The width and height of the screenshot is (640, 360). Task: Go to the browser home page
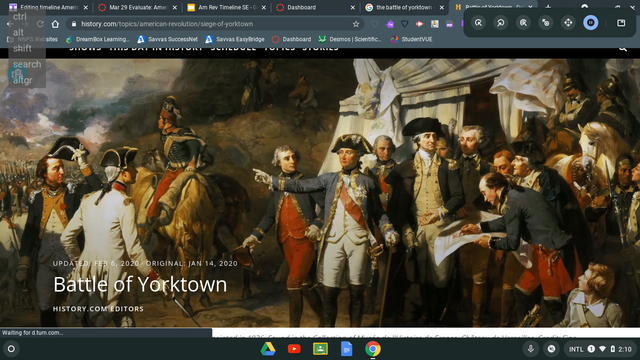click(x=55, y=24)
